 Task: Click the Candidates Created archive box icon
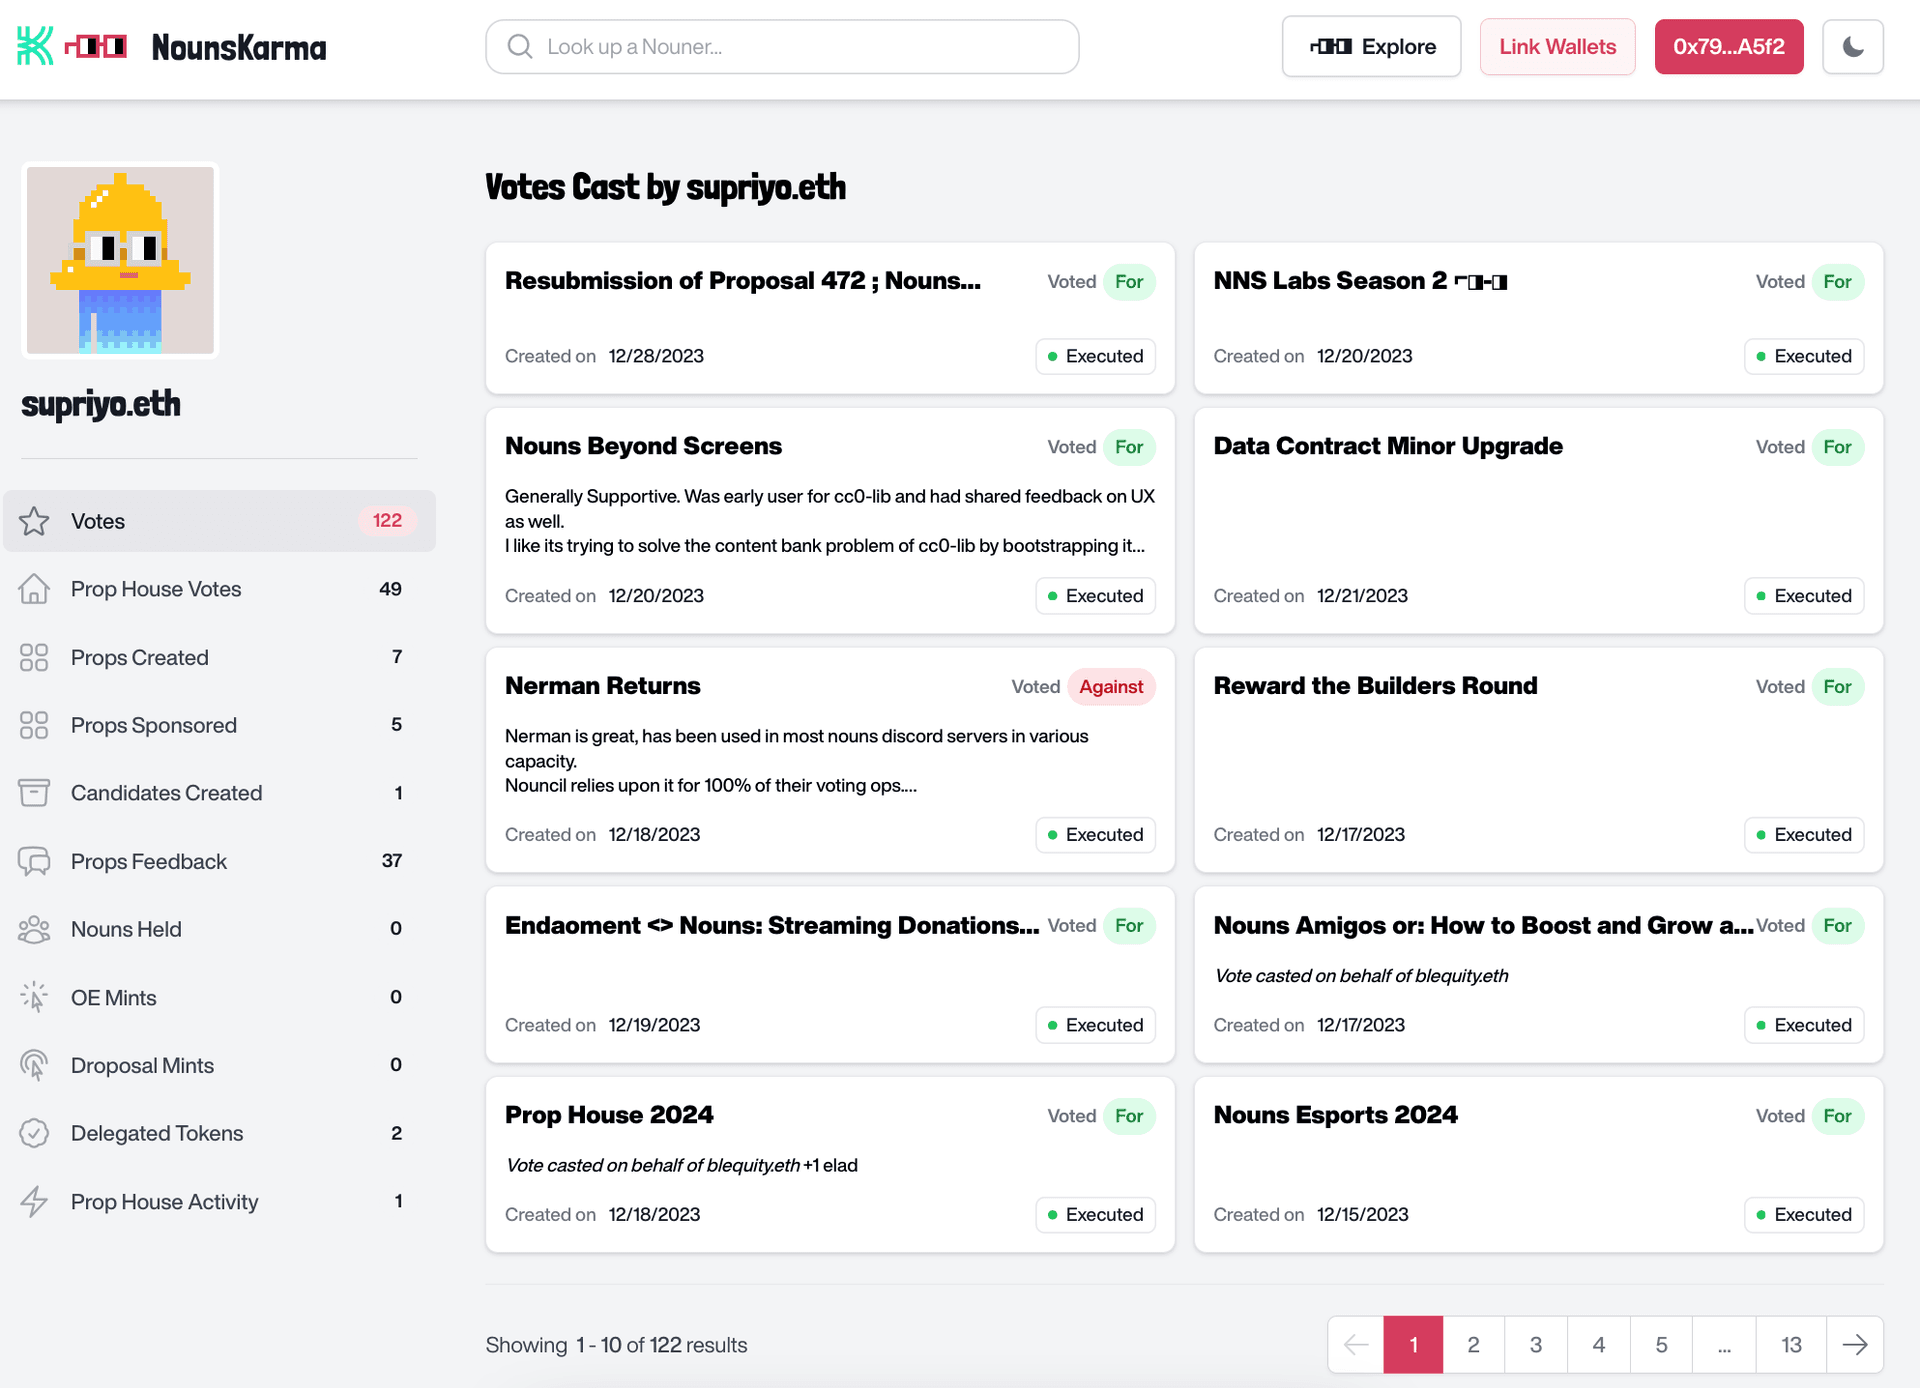(34, 793)
